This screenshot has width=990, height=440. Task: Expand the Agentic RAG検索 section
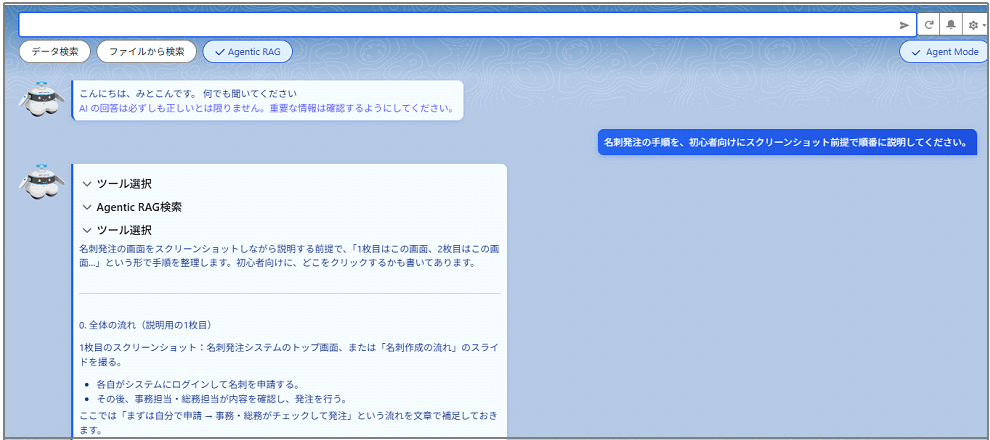(132, 207)
